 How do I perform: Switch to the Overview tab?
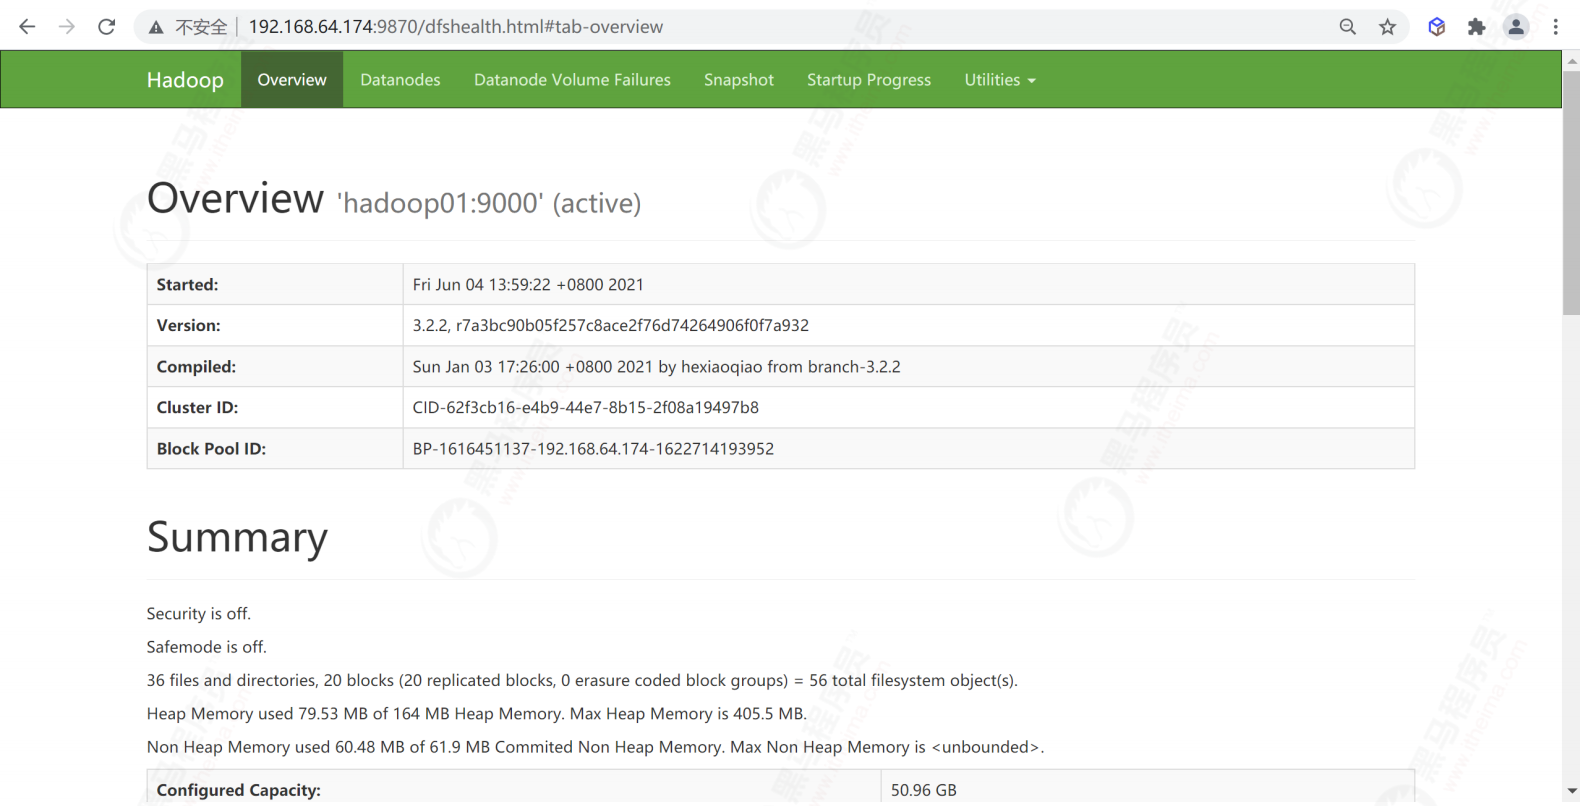click(x=292, y=80)
